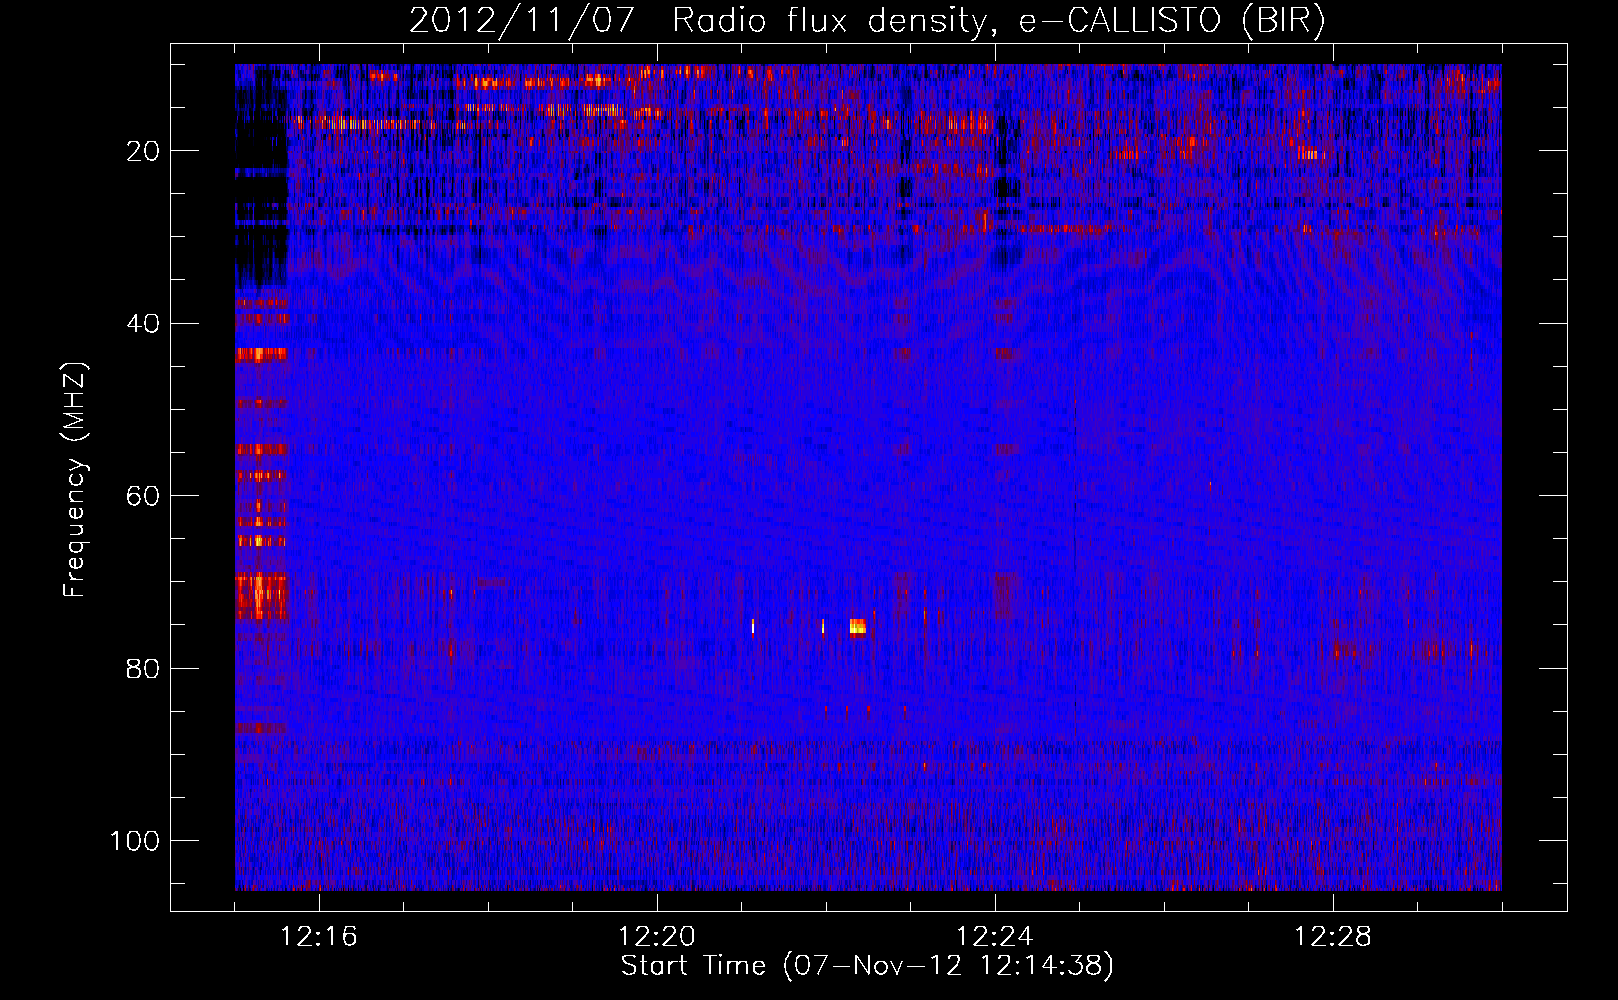Click the 60 MHz frequency tick label

(x=143, y=496)
